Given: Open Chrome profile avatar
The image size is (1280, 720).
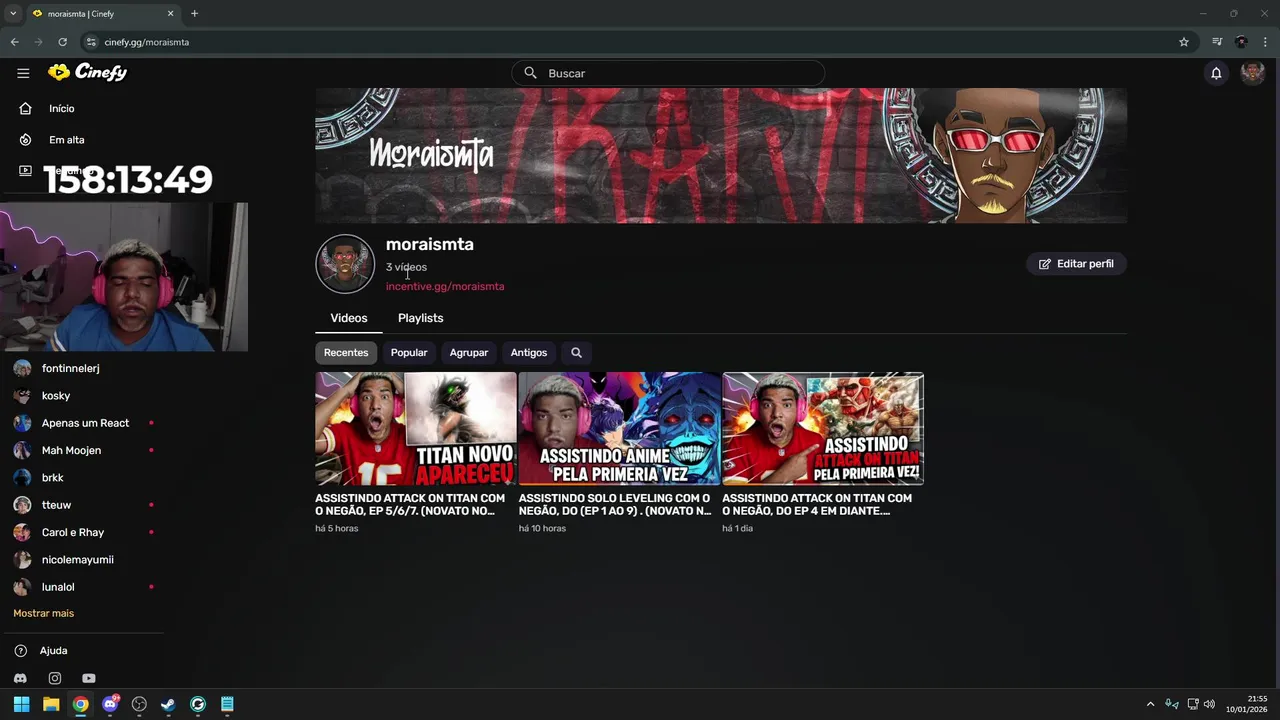Looking at the screenshot, I should (1241, 42).
